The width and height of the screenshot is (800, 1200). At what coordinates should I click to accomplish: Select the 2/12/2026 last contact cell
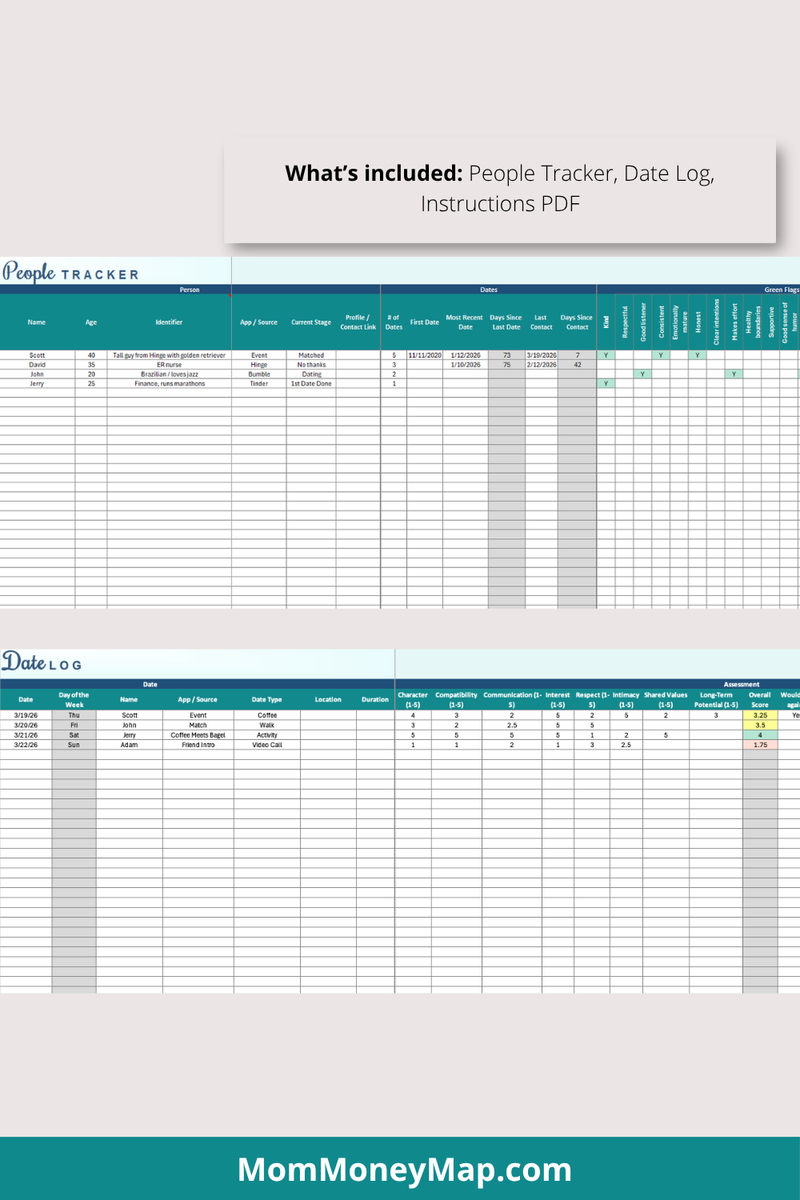[541, 364]
